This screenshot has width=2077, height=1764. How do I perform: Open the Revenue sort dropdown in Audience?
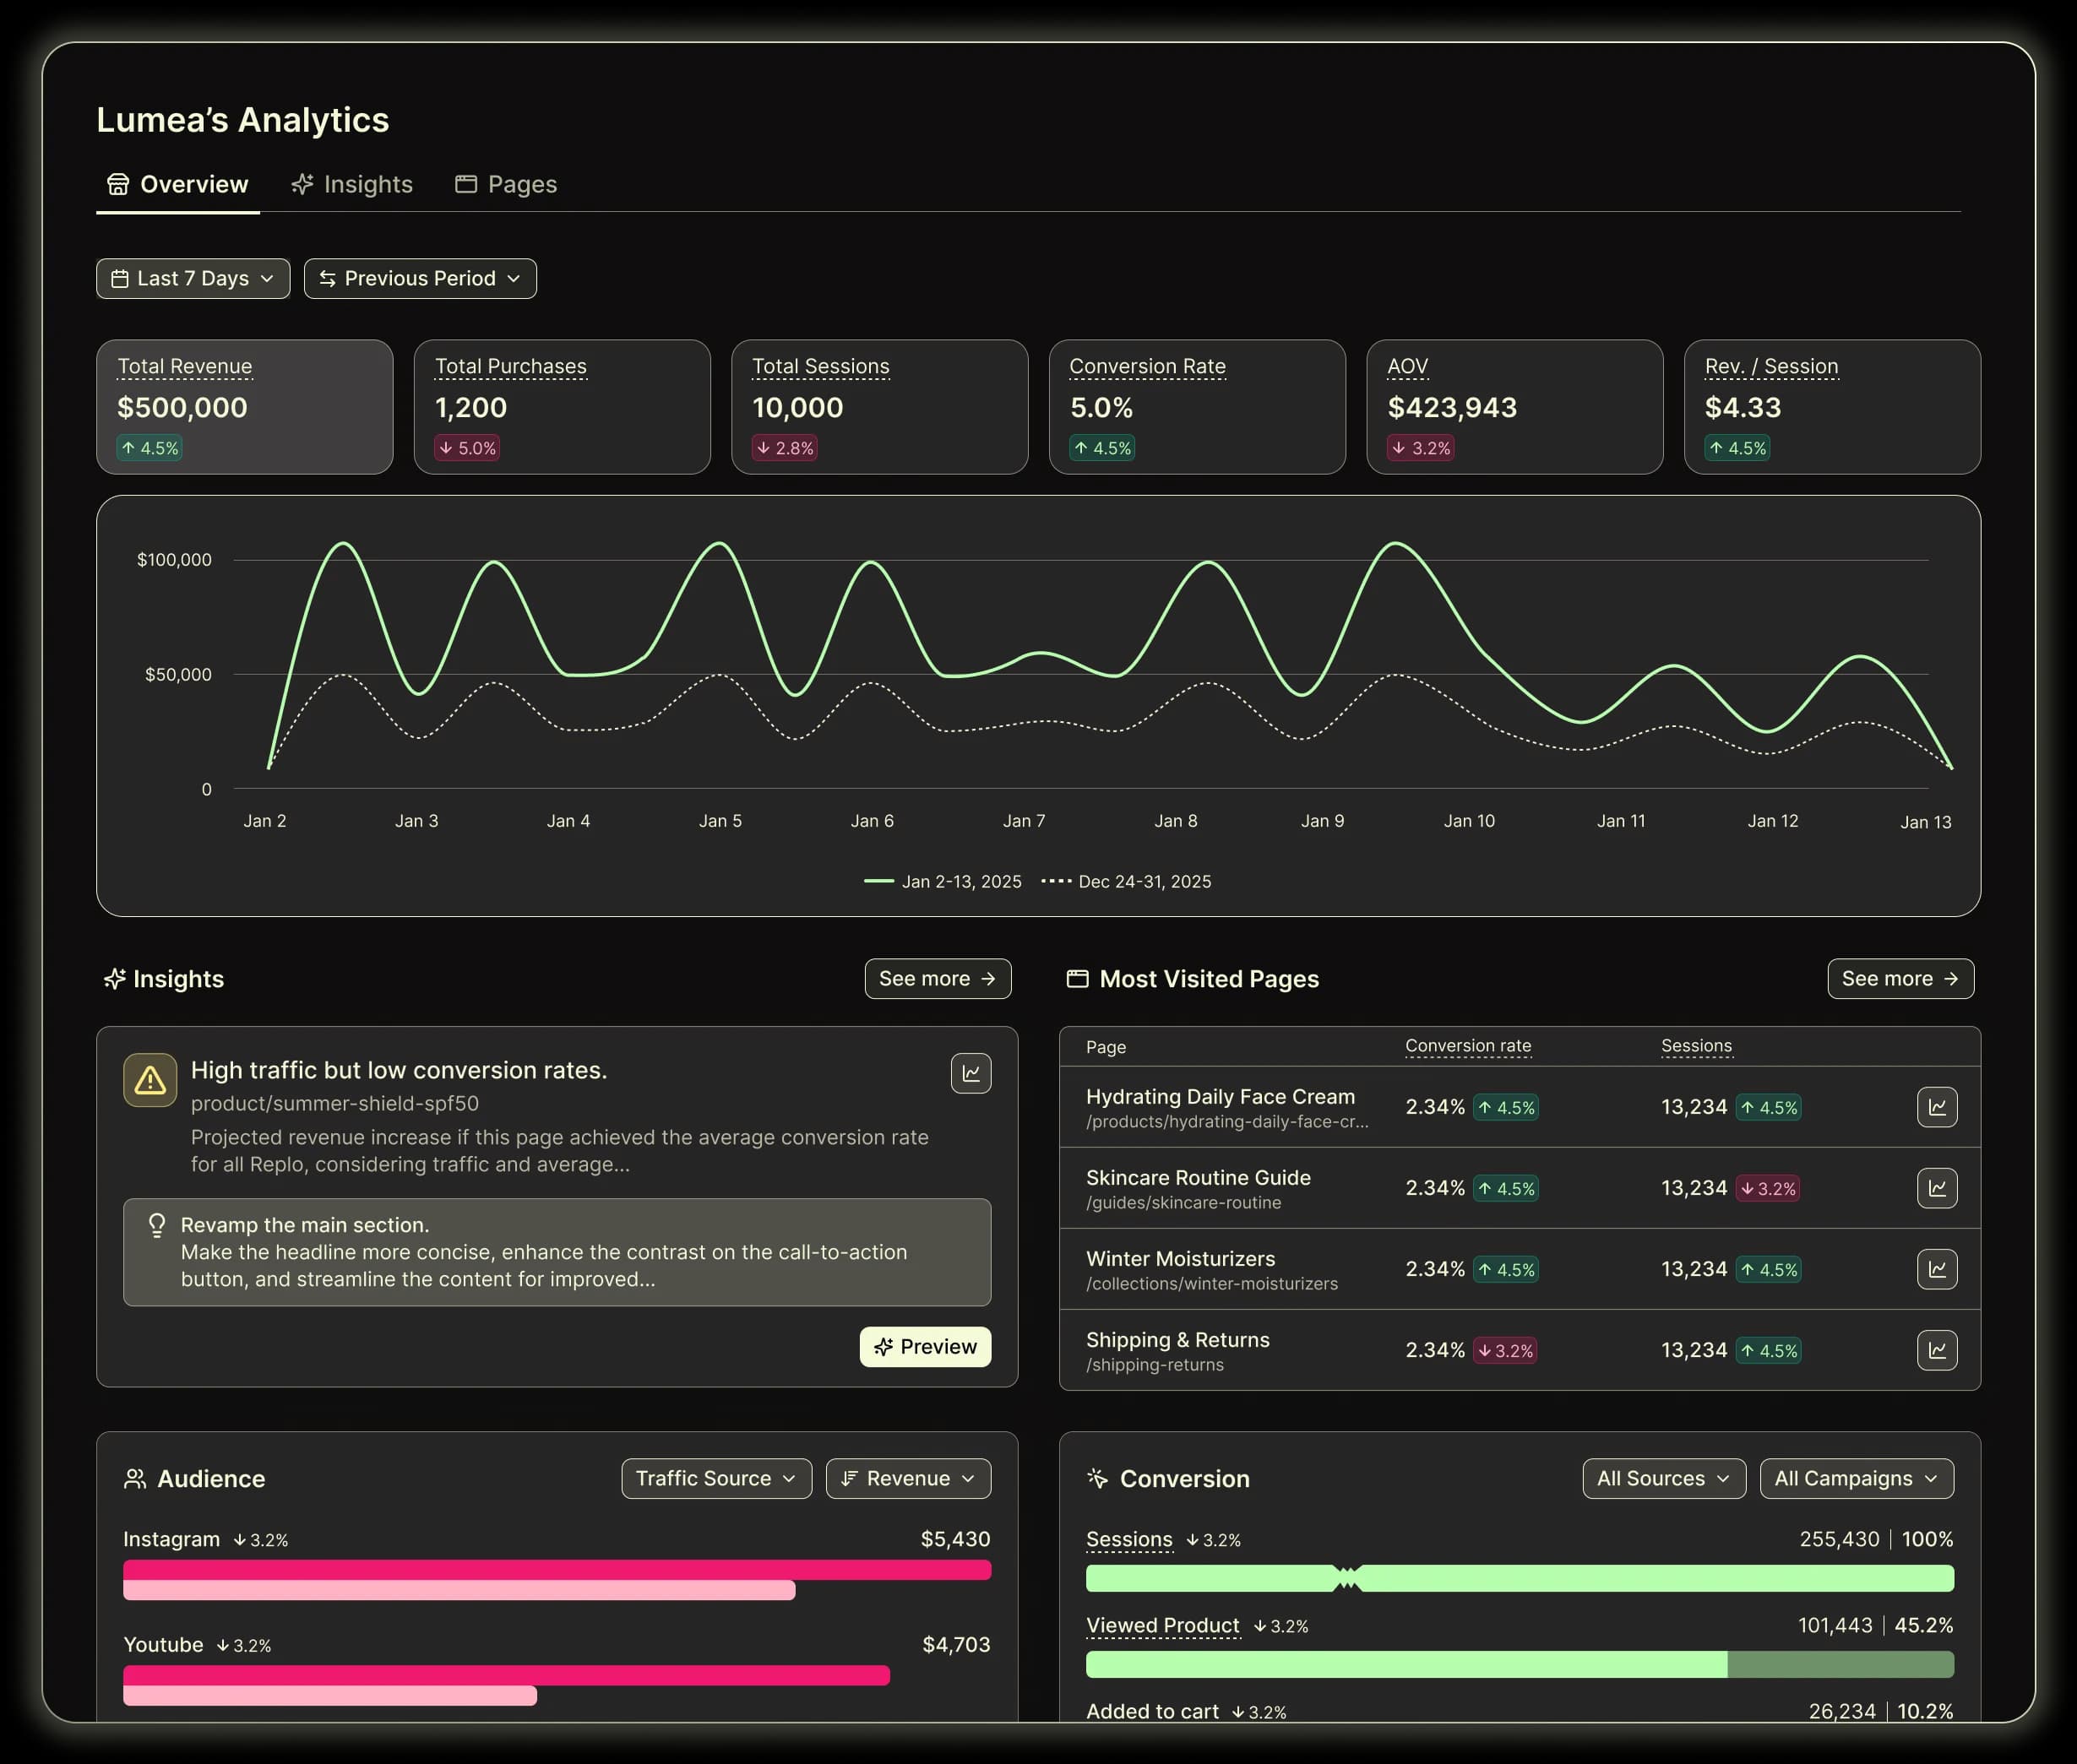(909, 1479)
